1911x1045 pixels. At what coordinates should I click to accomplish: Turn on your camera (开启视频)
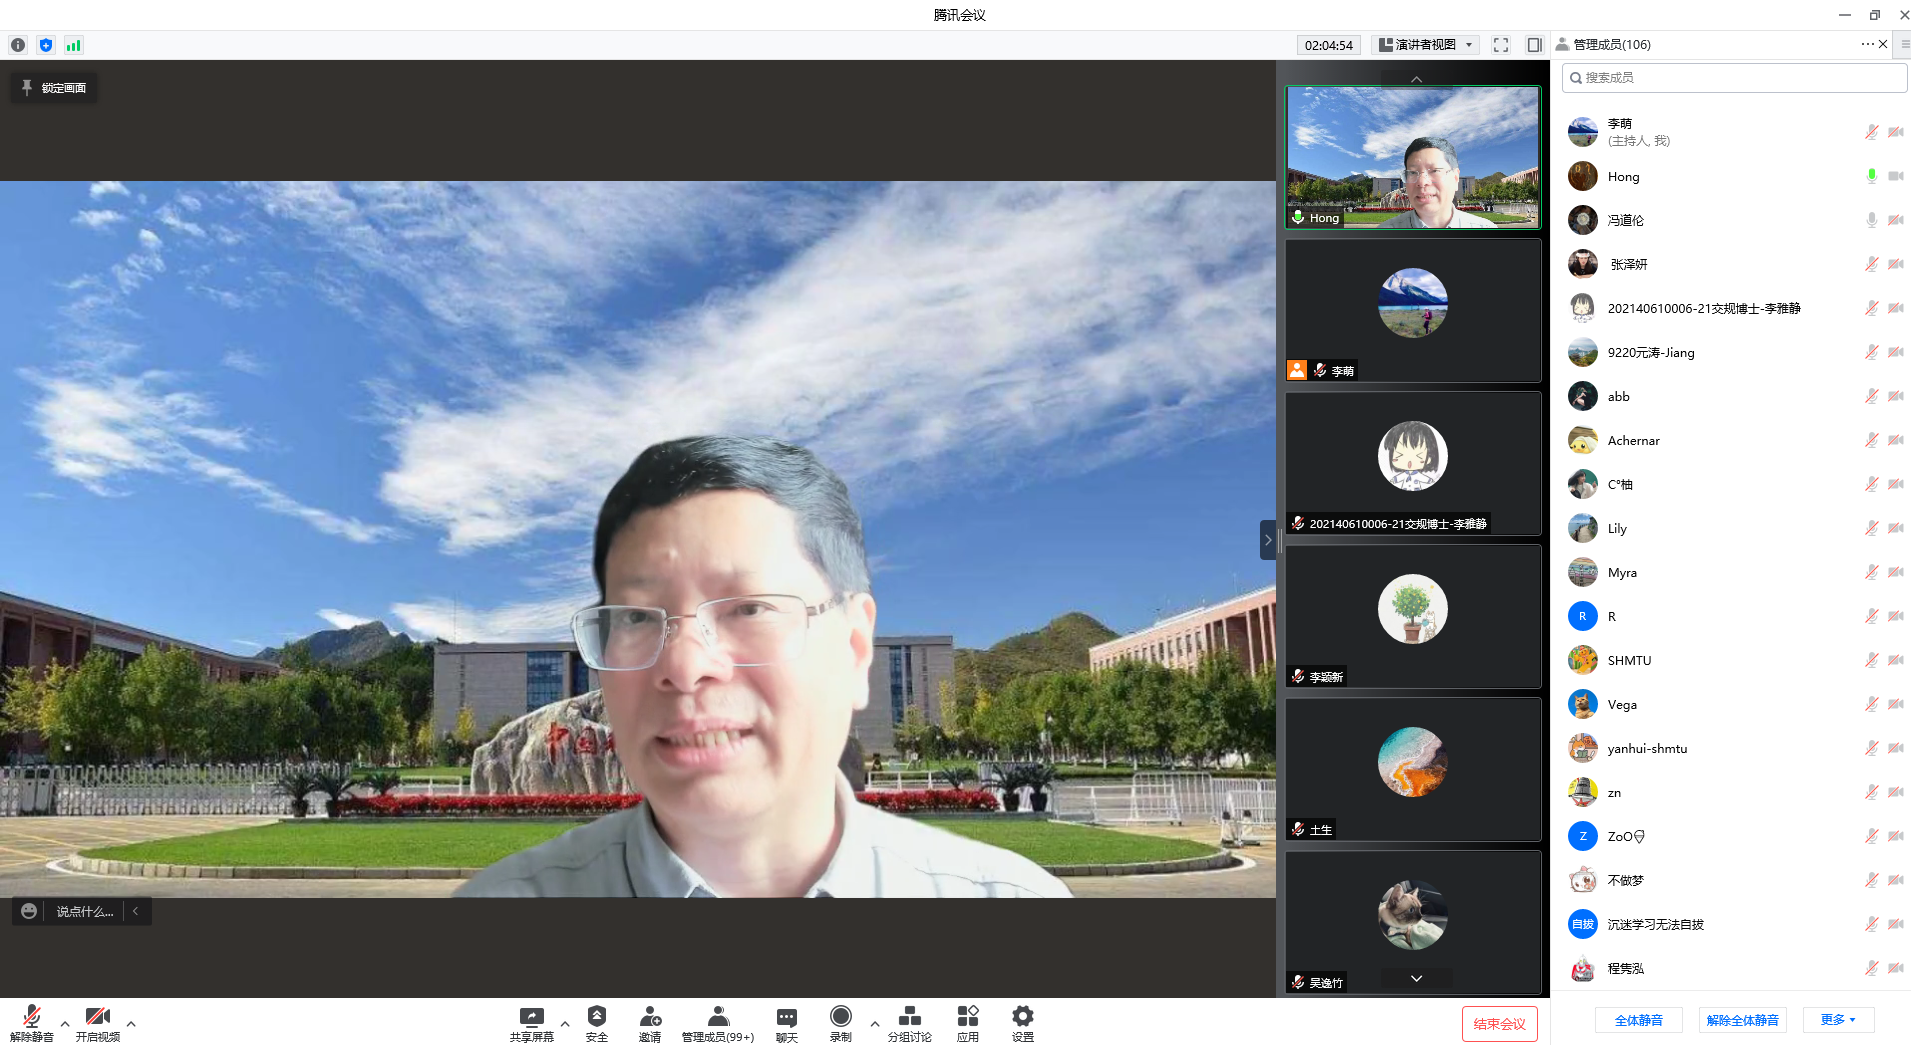point(97,1018)
